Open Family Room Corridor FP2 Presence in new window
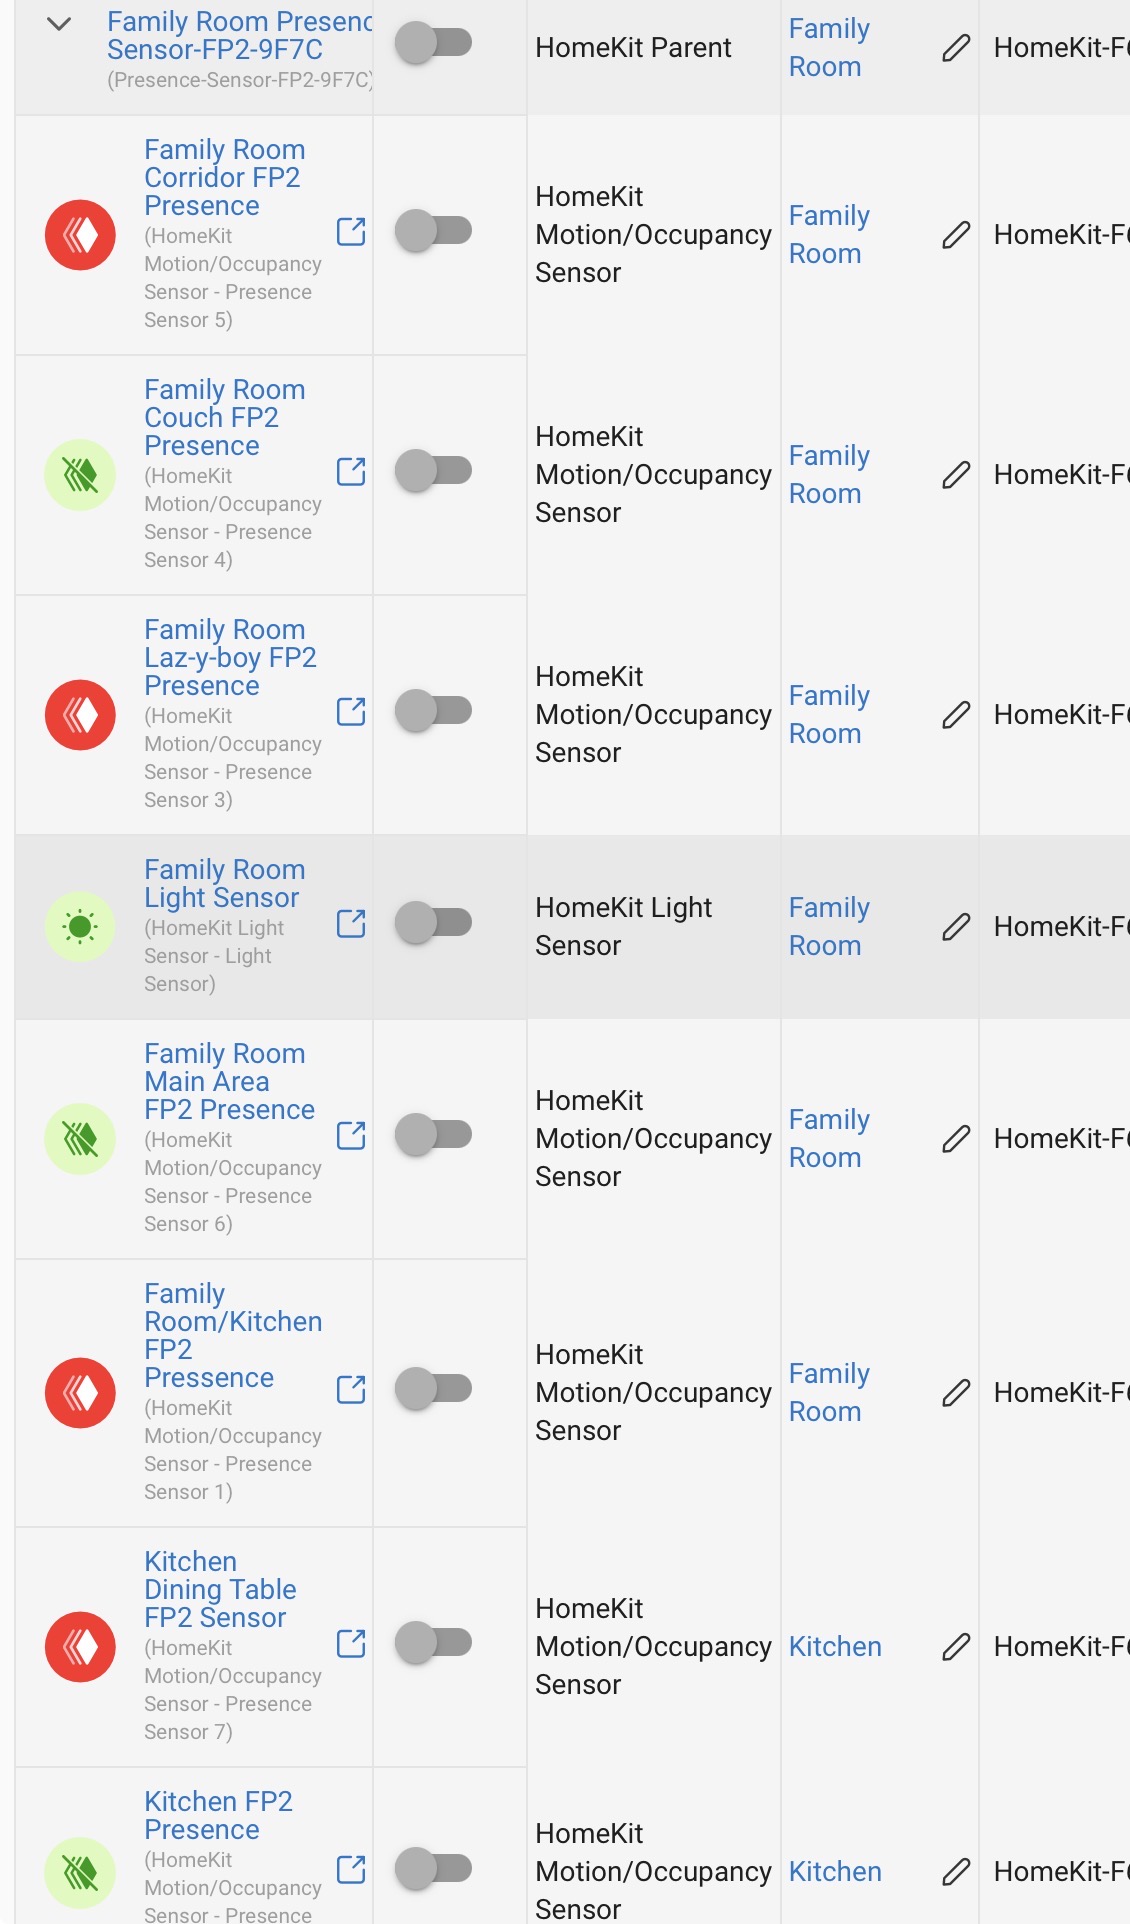1130x1924 pixels. click(x=351, y=231)
